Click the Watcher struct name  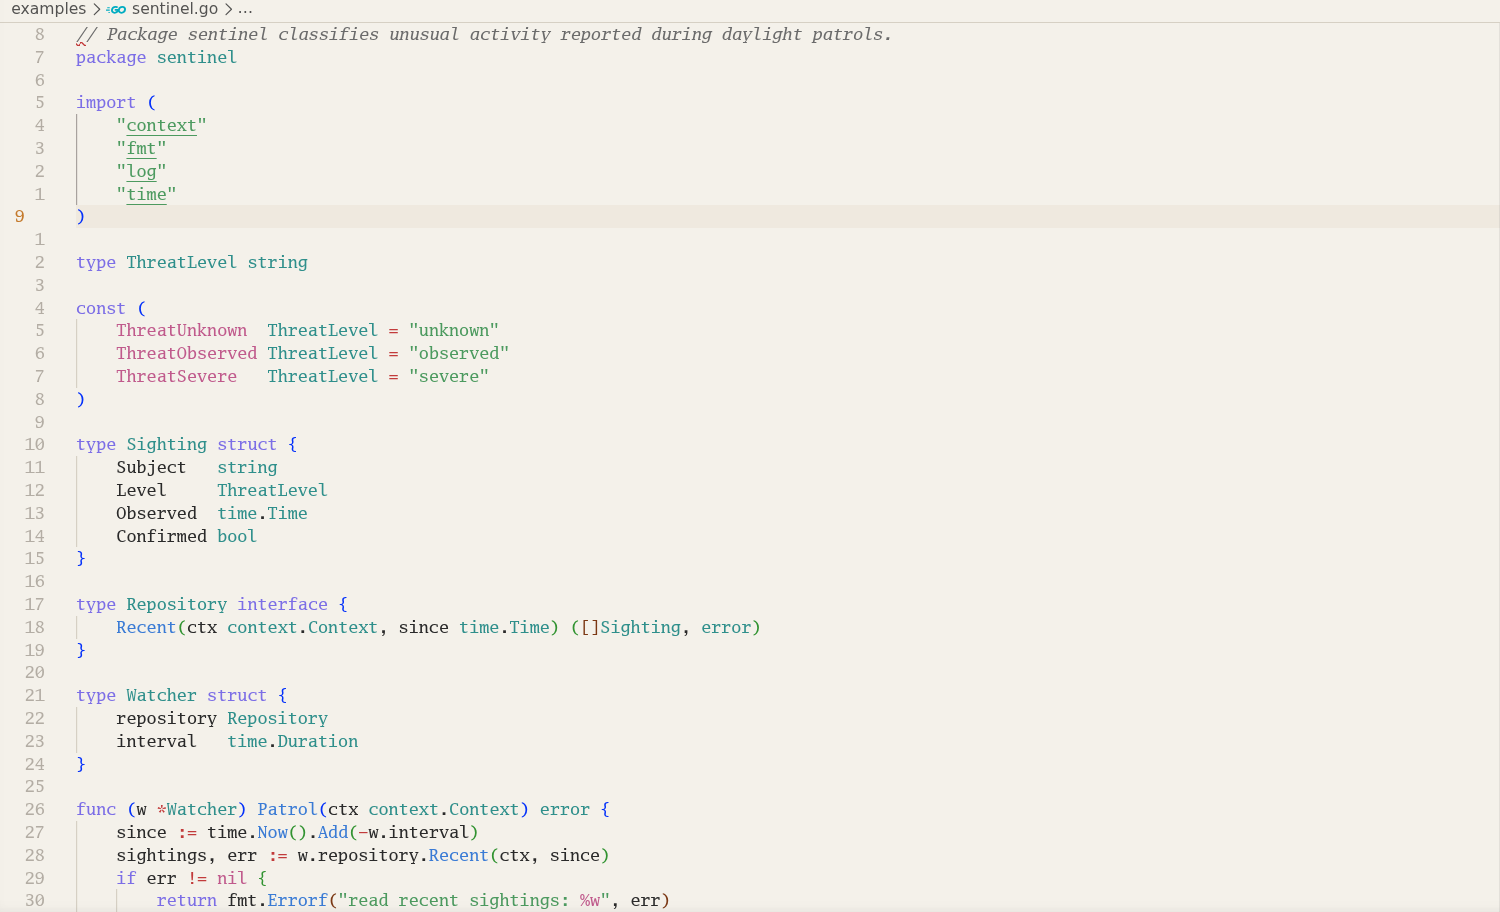tap(161, 695)
